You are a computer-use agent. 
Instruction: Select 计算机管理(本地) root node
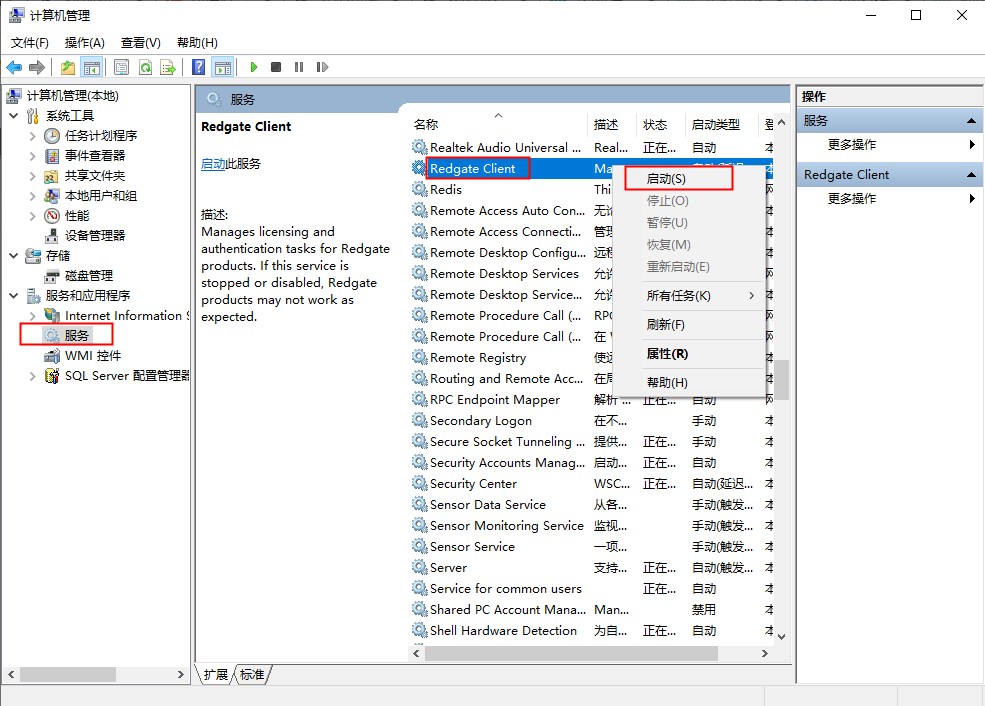tap(72, 95)
